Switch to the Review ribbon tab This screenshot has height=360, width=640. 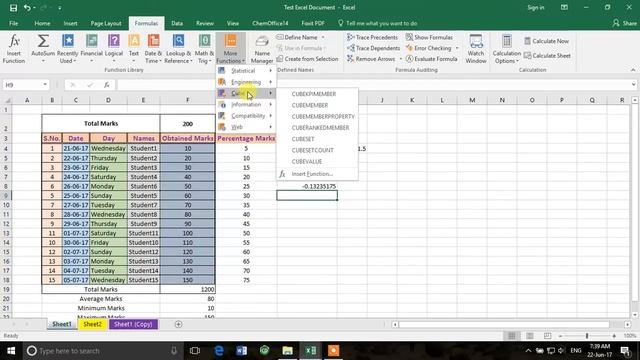click(x=204, y=23)
